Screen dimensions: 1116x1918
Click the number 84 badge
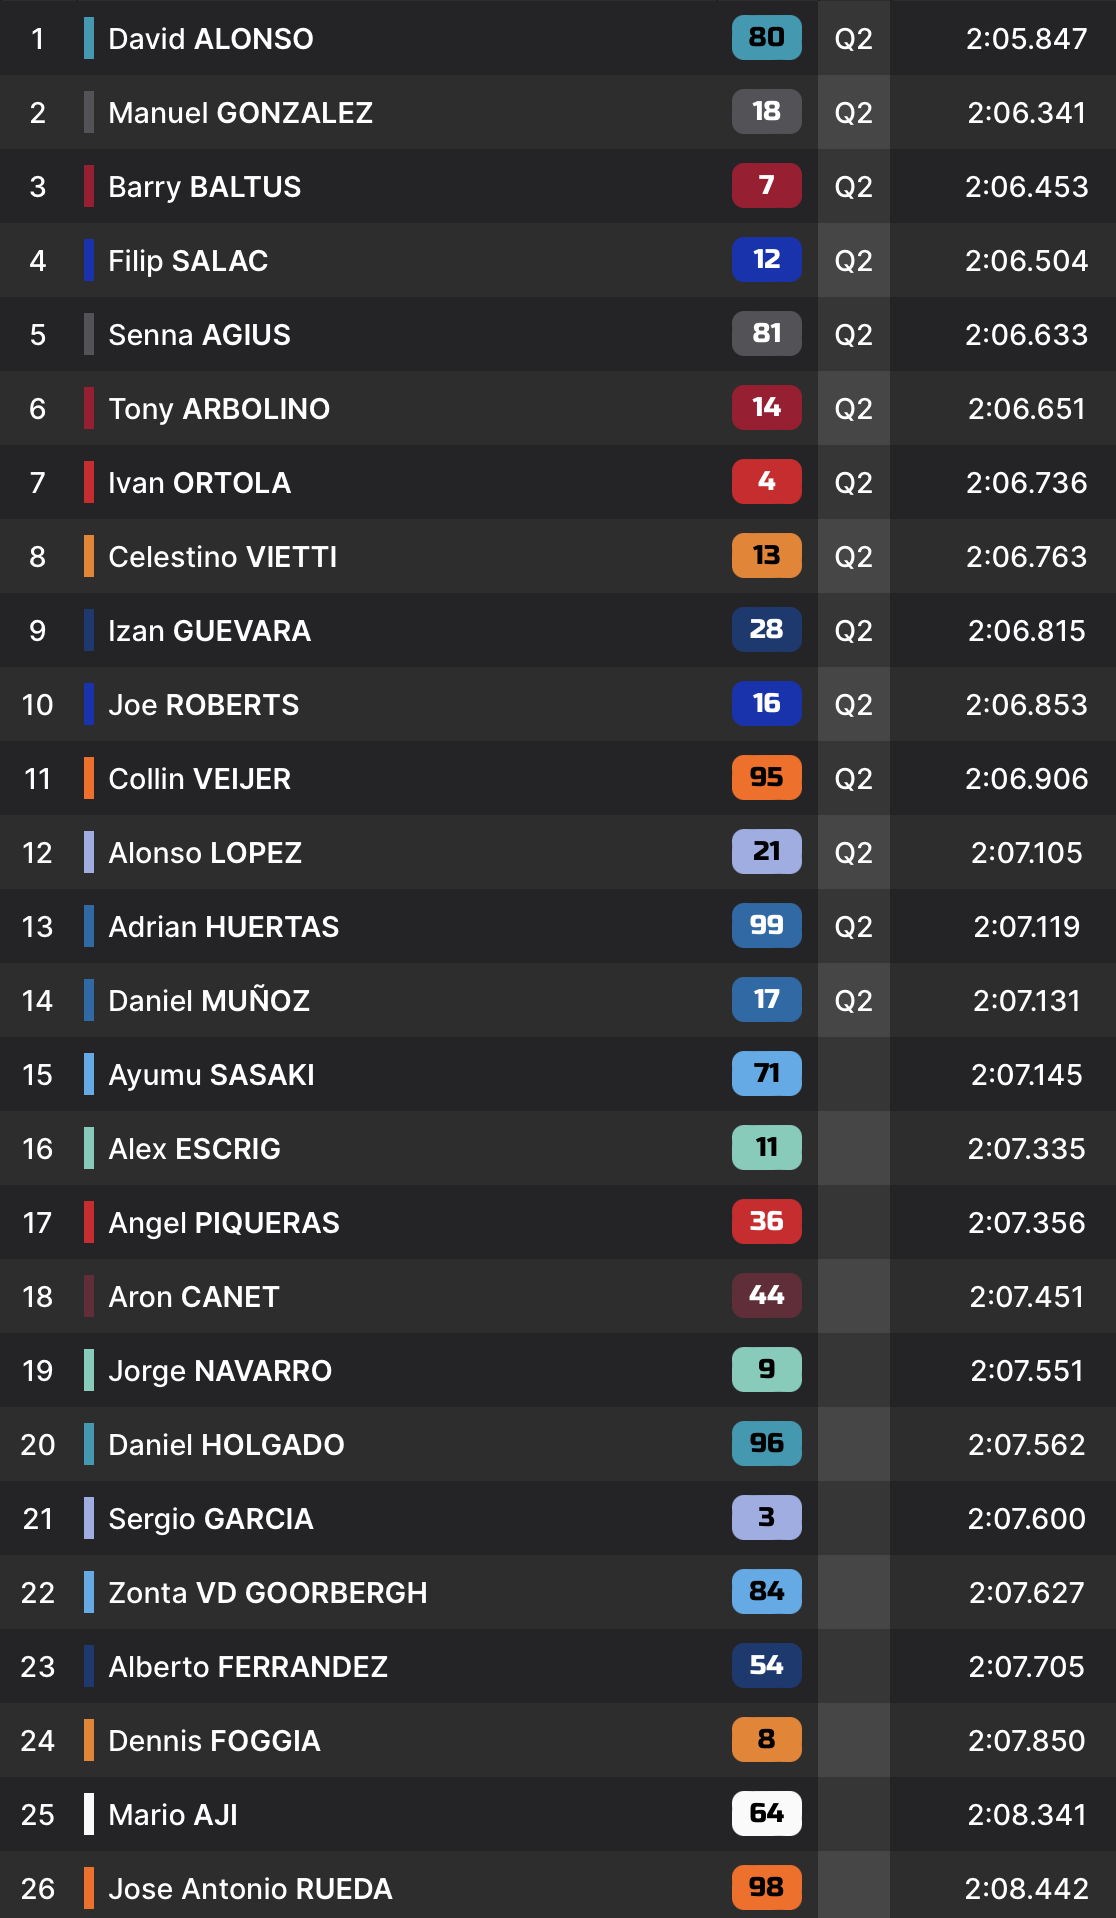point(766,1592)
